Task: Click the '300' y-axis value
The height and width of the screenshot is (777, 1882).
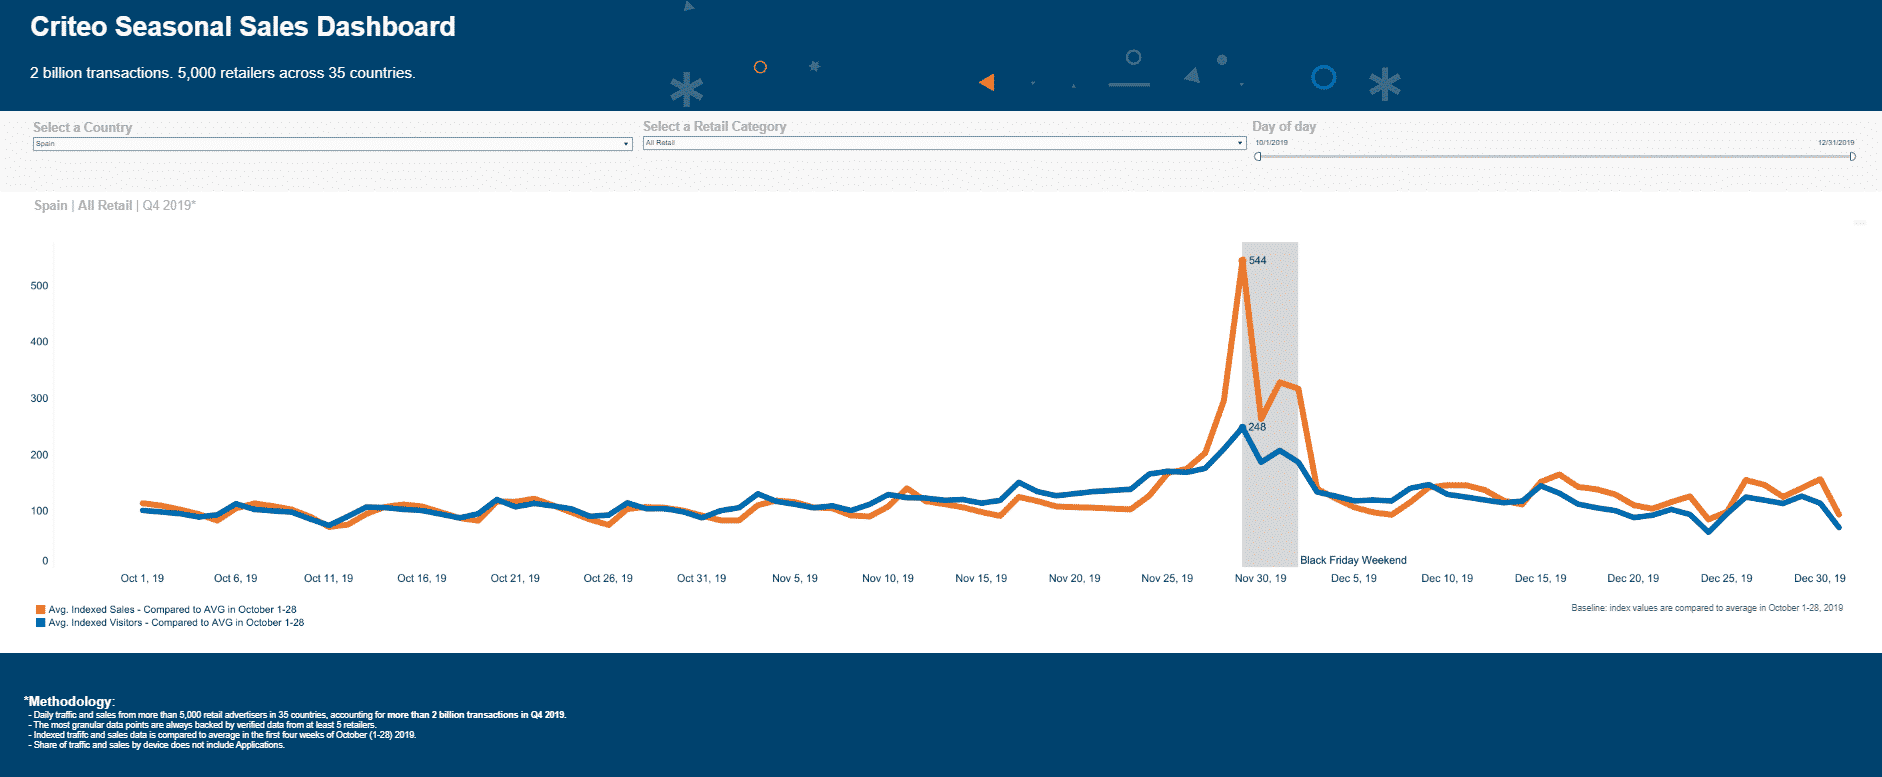Action: coord(39,398)
